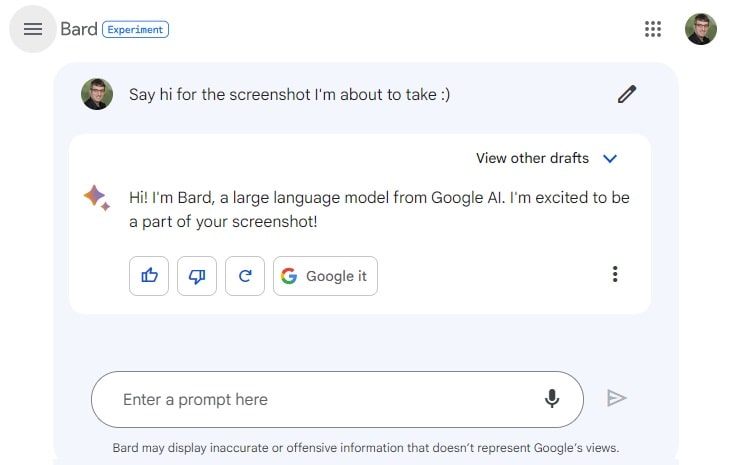Screen dimensions: 730x465
Task: Open the hamburger main menu
Action: (33, 29)
